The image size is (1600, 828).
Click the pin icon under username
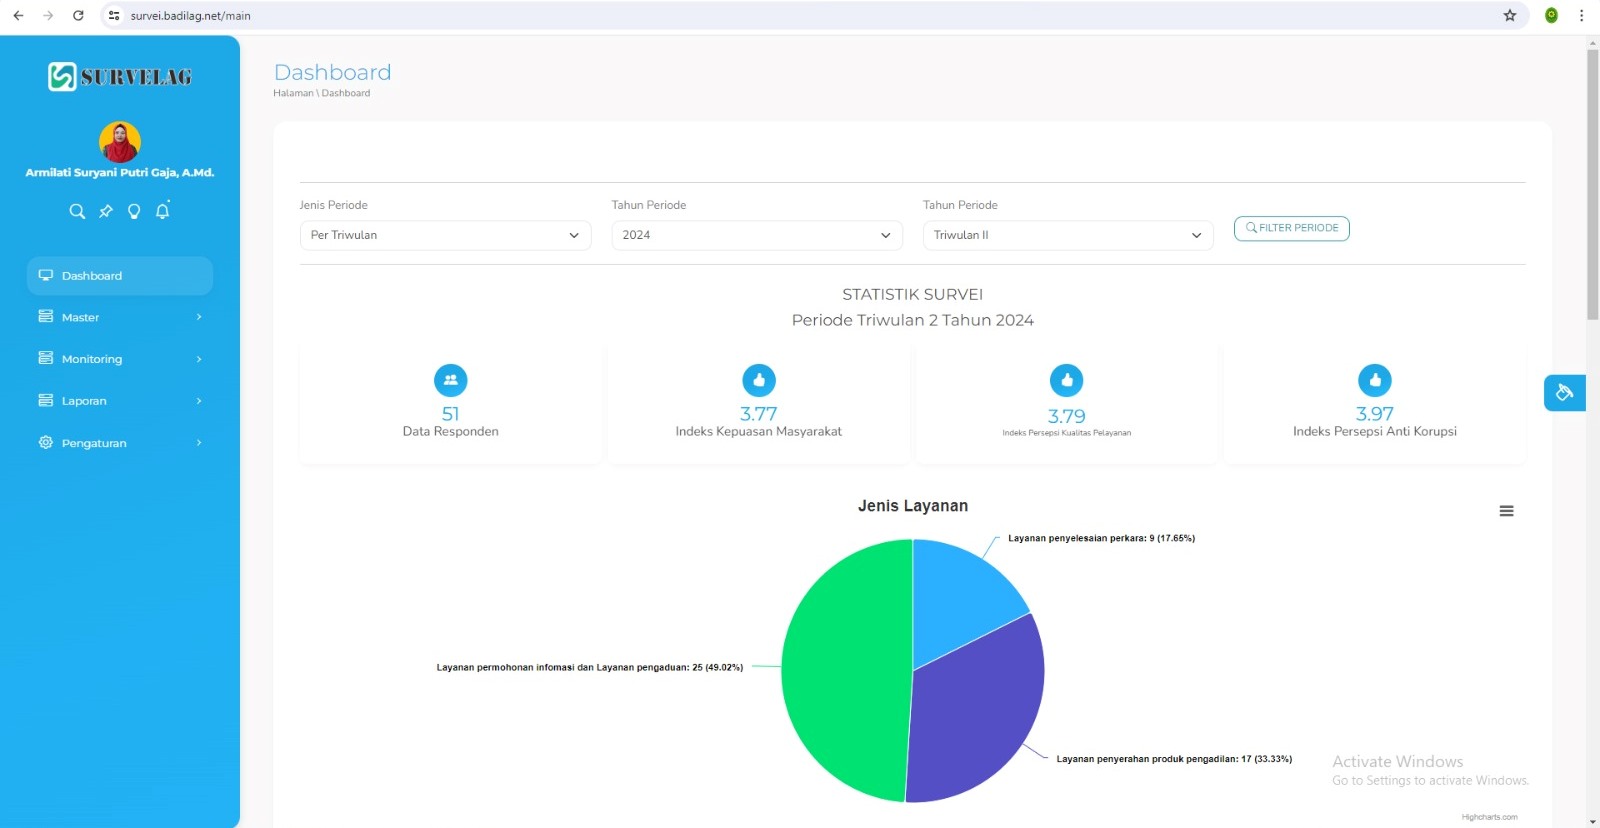(x=105, y=211)
